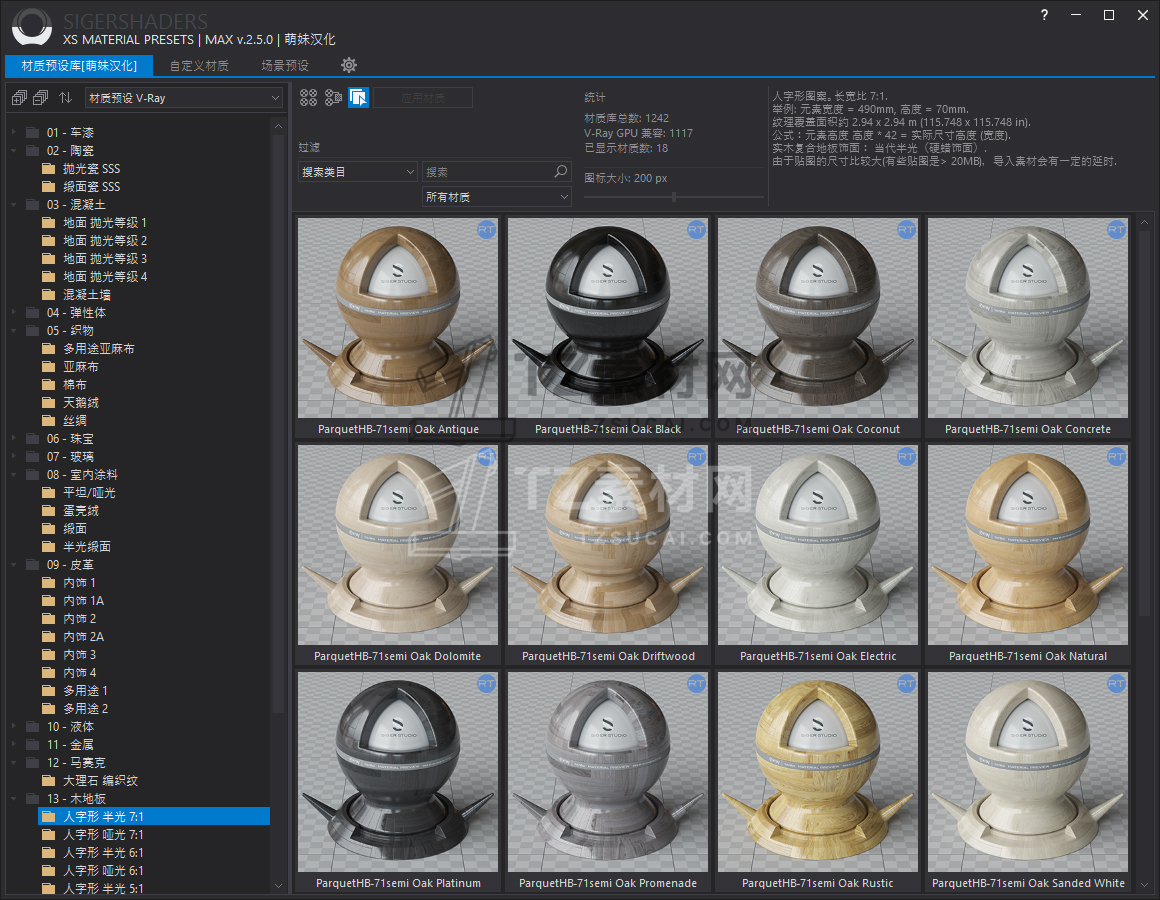
Task: Switch to the 自定义材质 tab
Action: coord(199,66)
